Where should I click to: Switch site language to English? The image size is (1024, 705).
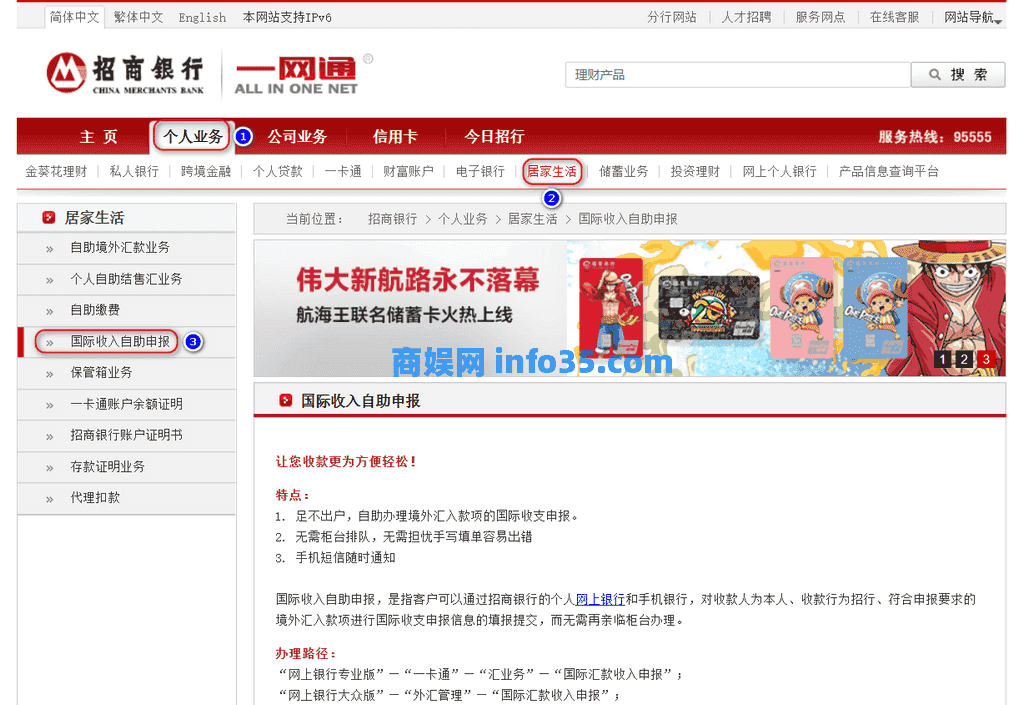tap(202, 18)
